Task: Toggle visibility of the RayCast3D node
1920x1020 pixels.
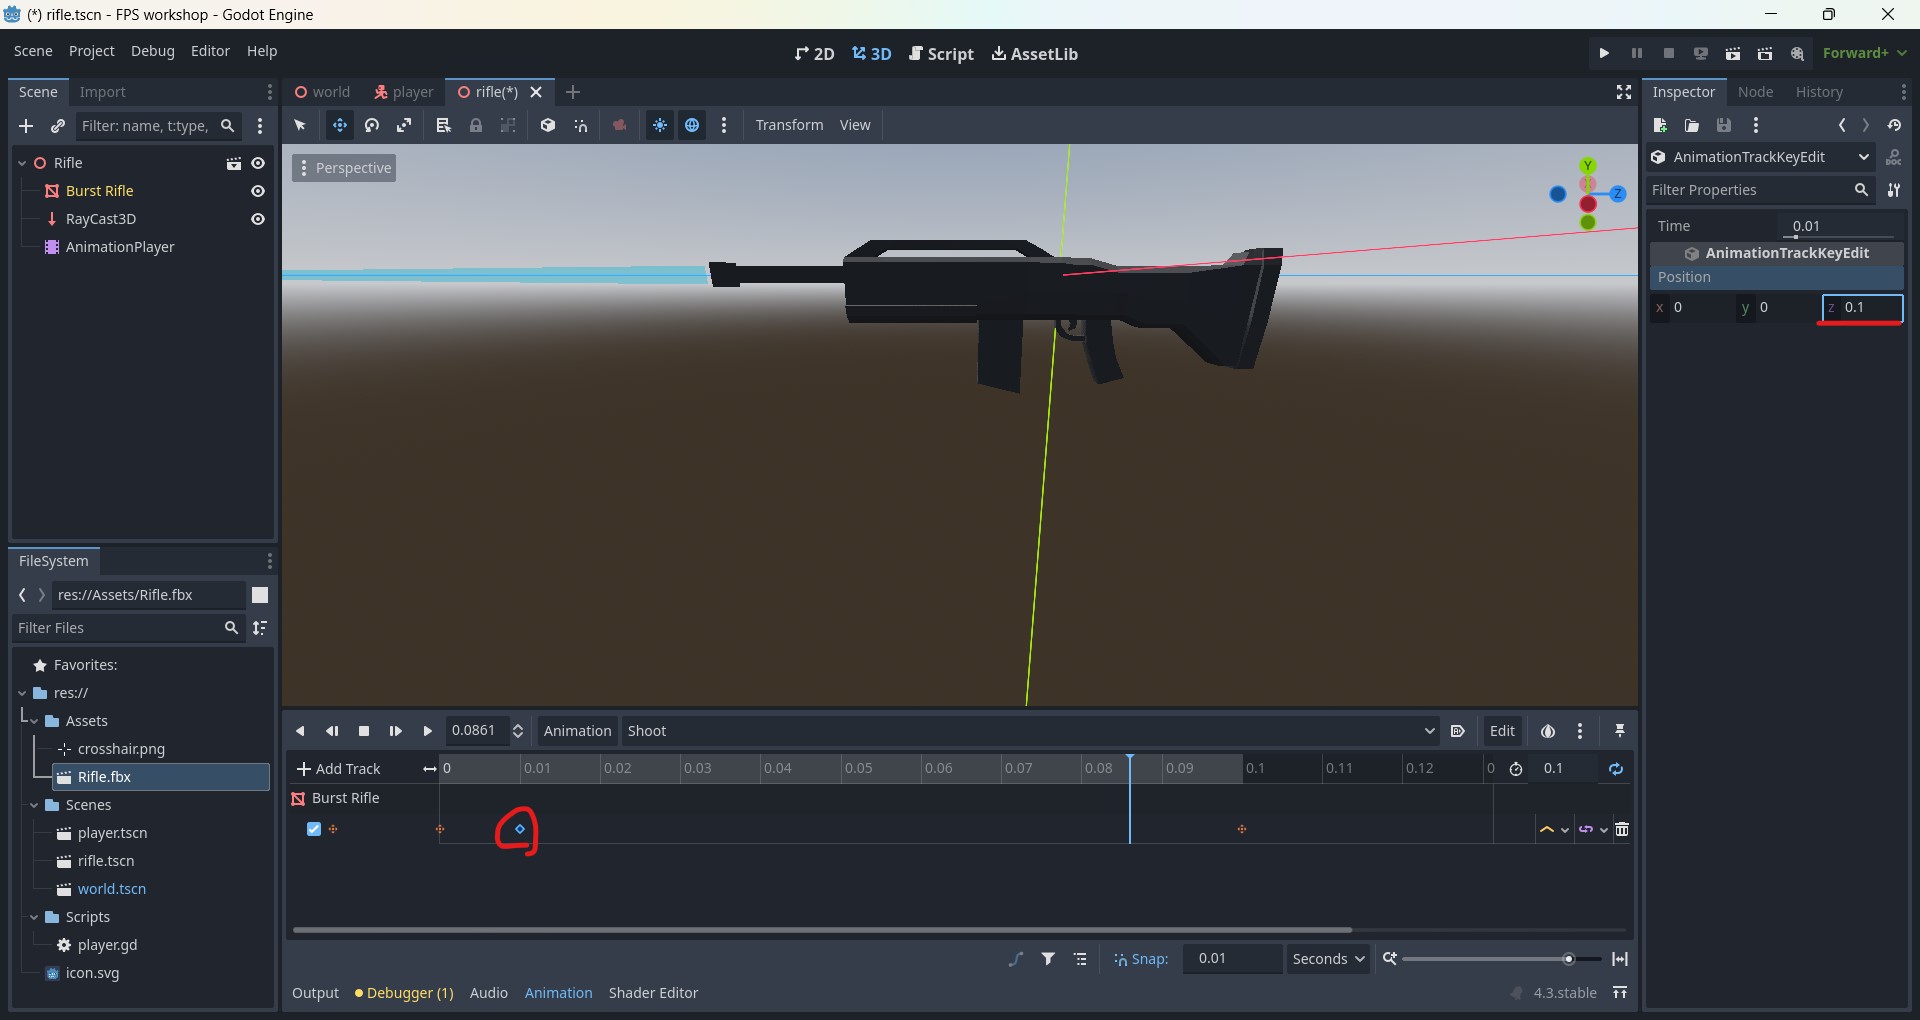Action: click(258, 219)
